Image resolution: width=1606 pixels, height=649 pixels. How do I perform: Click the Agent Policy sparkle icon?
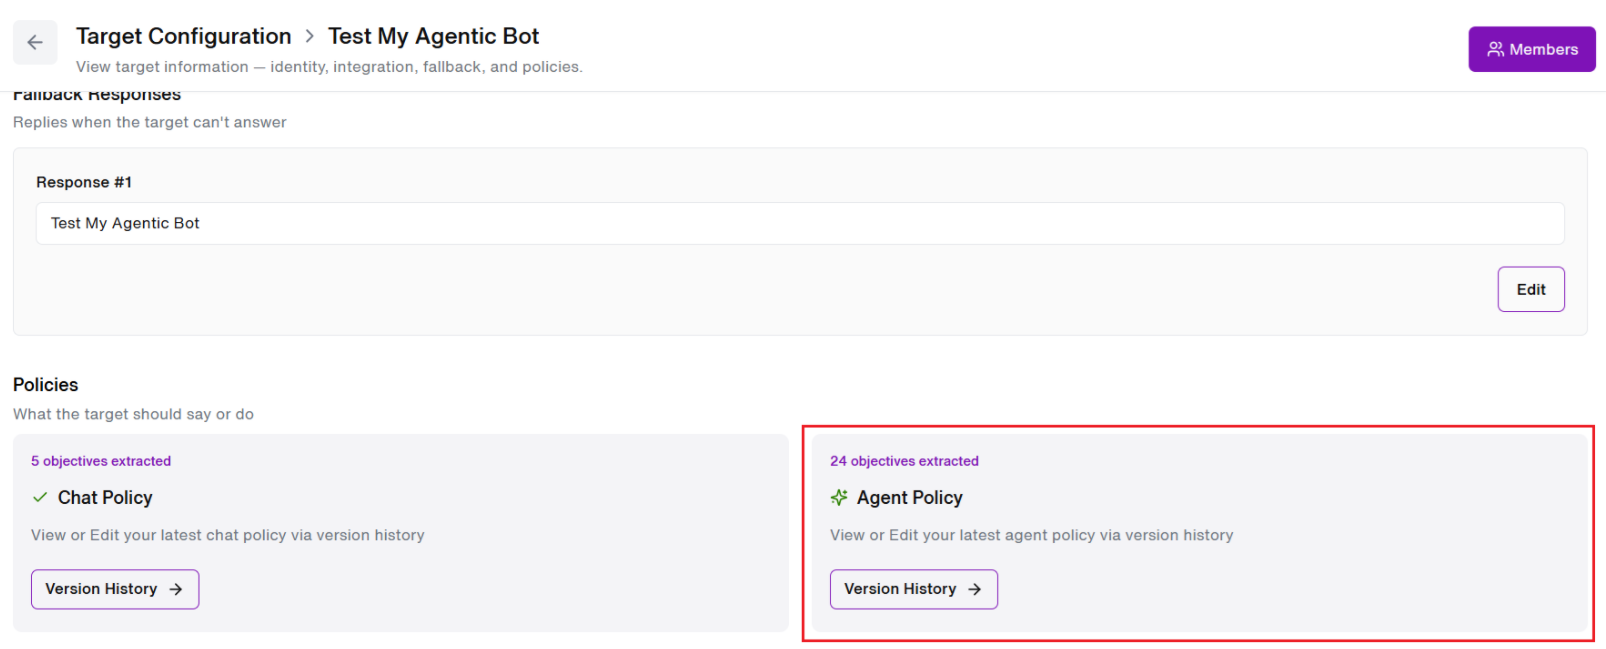[839, 497]
